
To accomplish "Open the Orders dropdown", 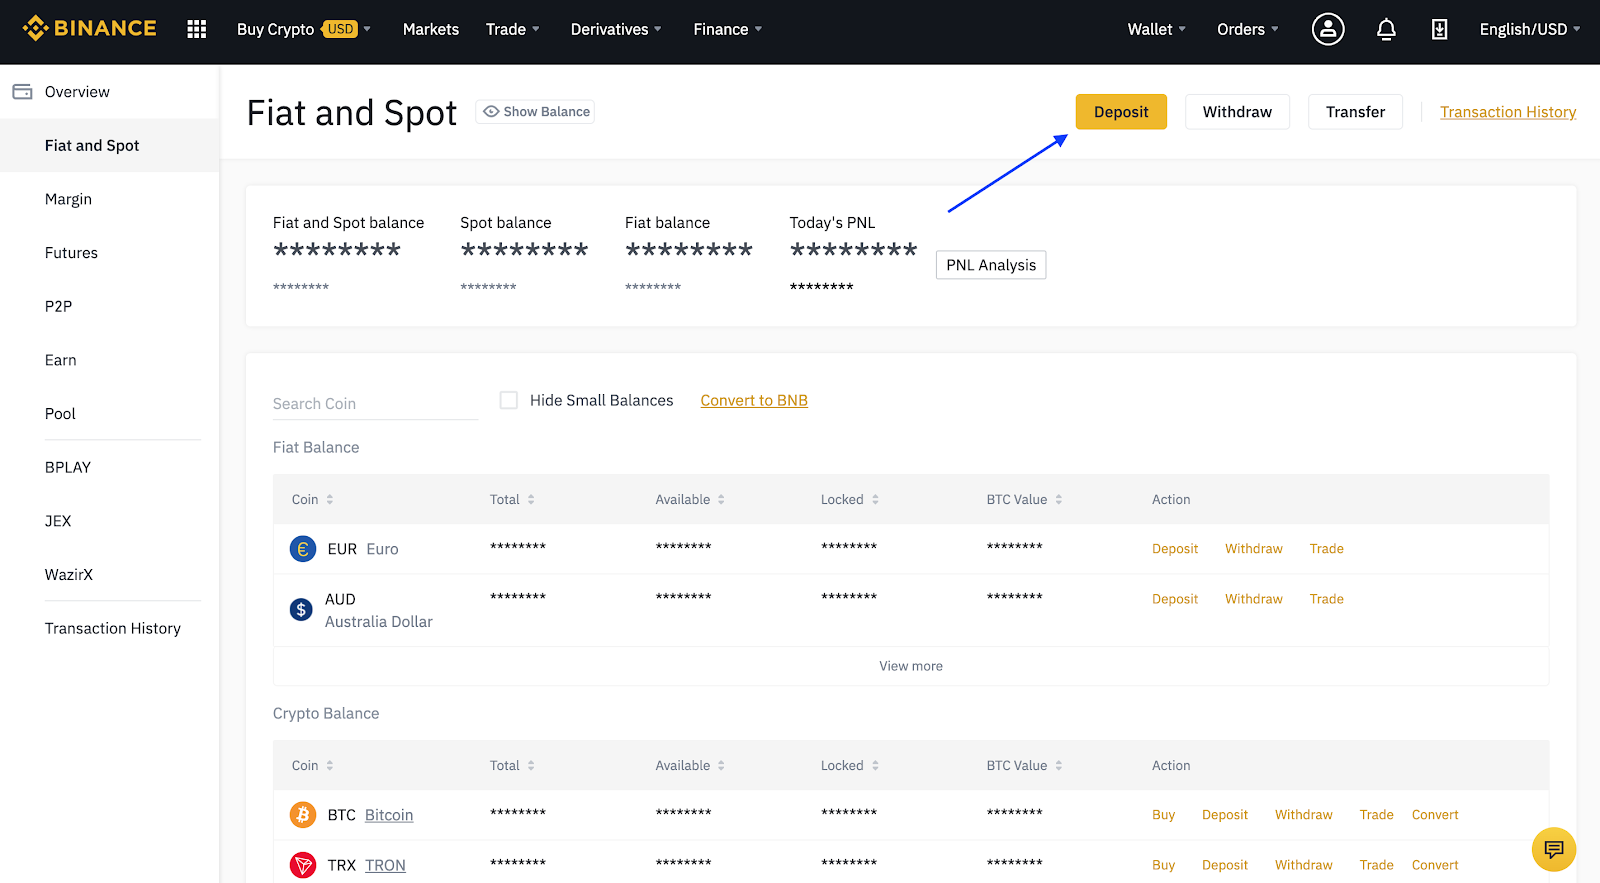I will 1248,29.
